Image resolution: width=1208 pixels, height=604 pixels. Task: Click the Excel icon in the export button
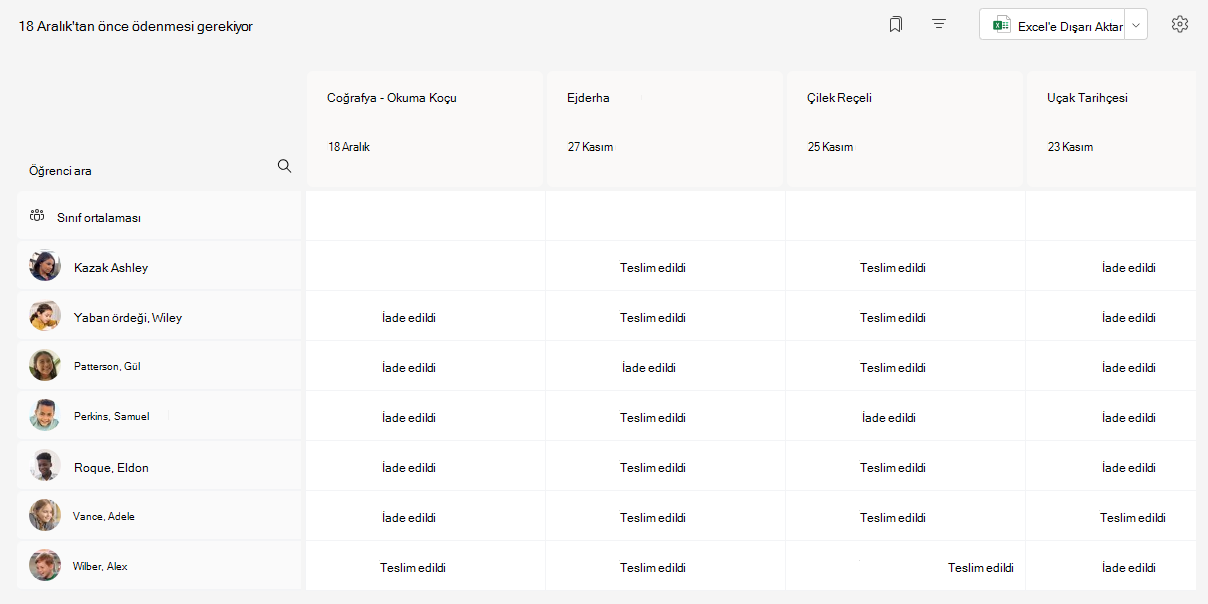pyautogui.click(x=1001, y=26)
